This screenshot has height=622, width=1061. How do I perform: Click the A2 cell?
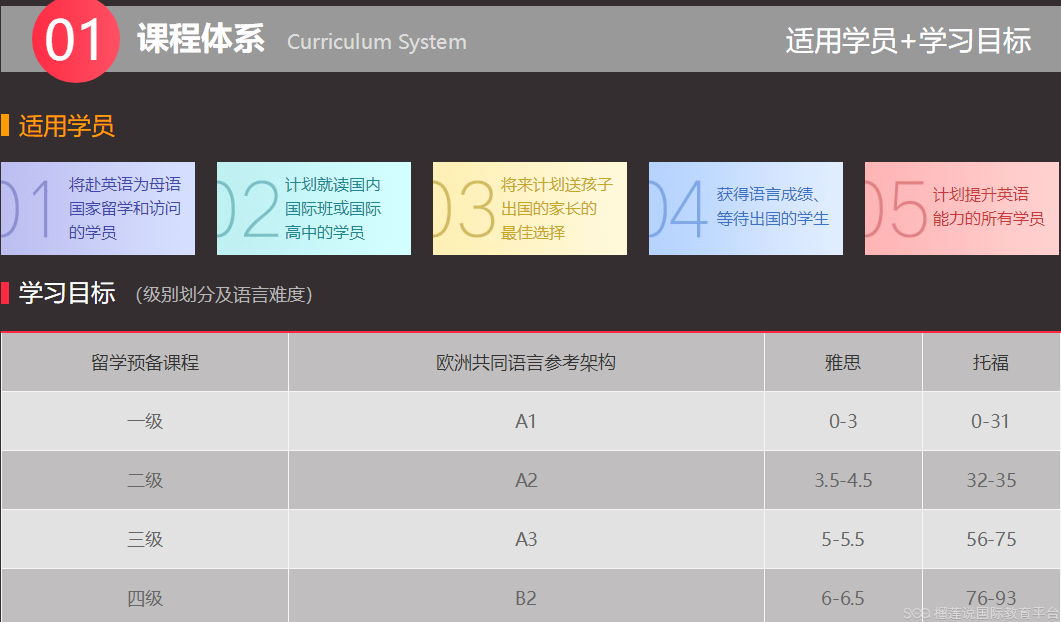point(526,481)
